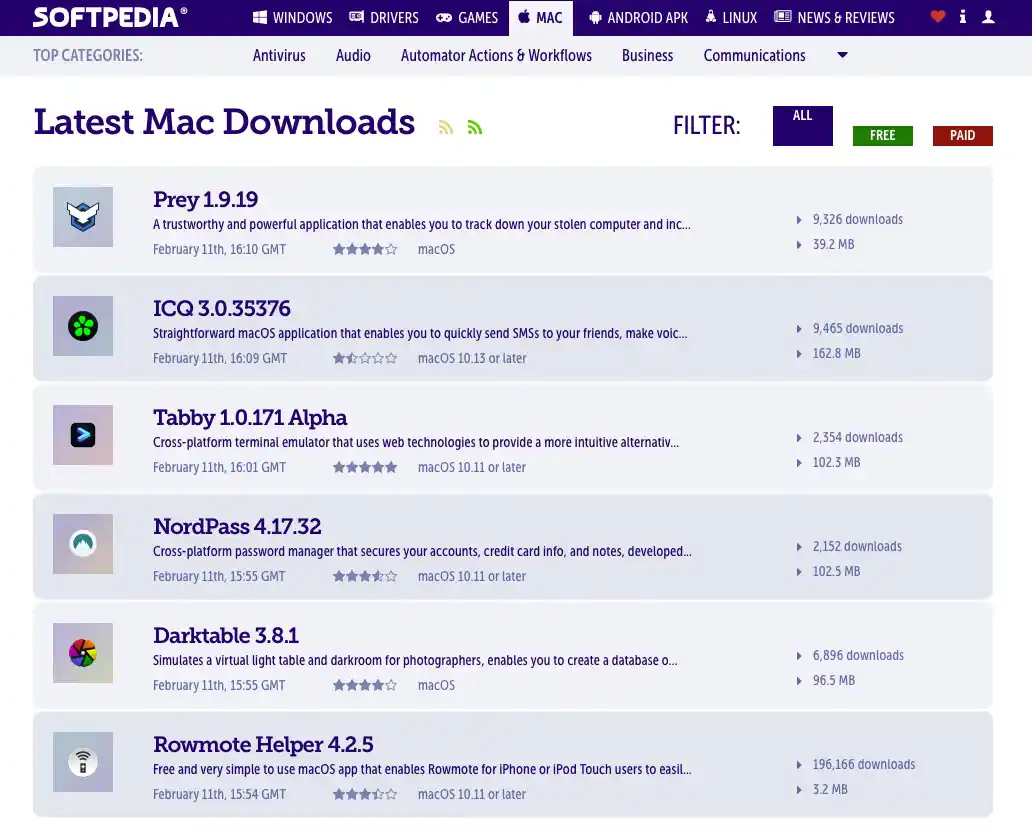Click macOS 10.13 or later text
1032x829 pixels.
tap(472, 359)
